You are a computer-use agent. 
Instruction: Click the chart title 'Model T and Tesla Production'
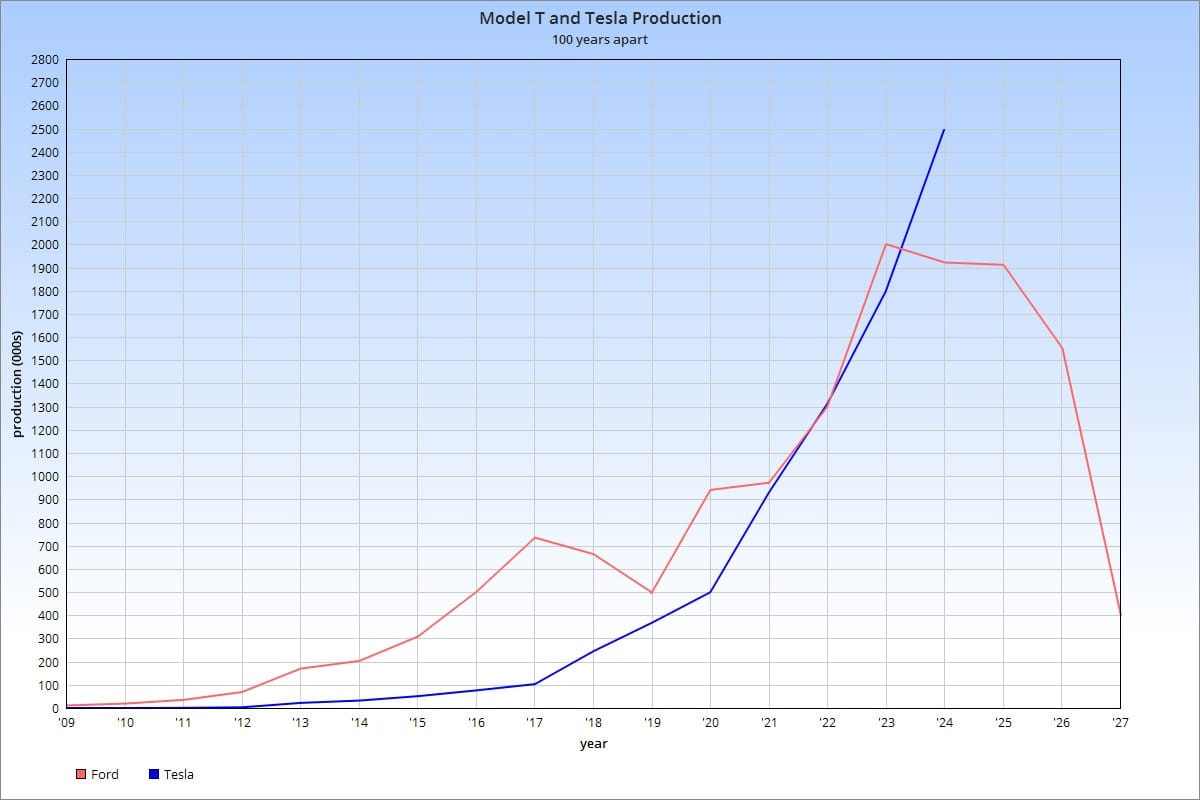(600, 18)
